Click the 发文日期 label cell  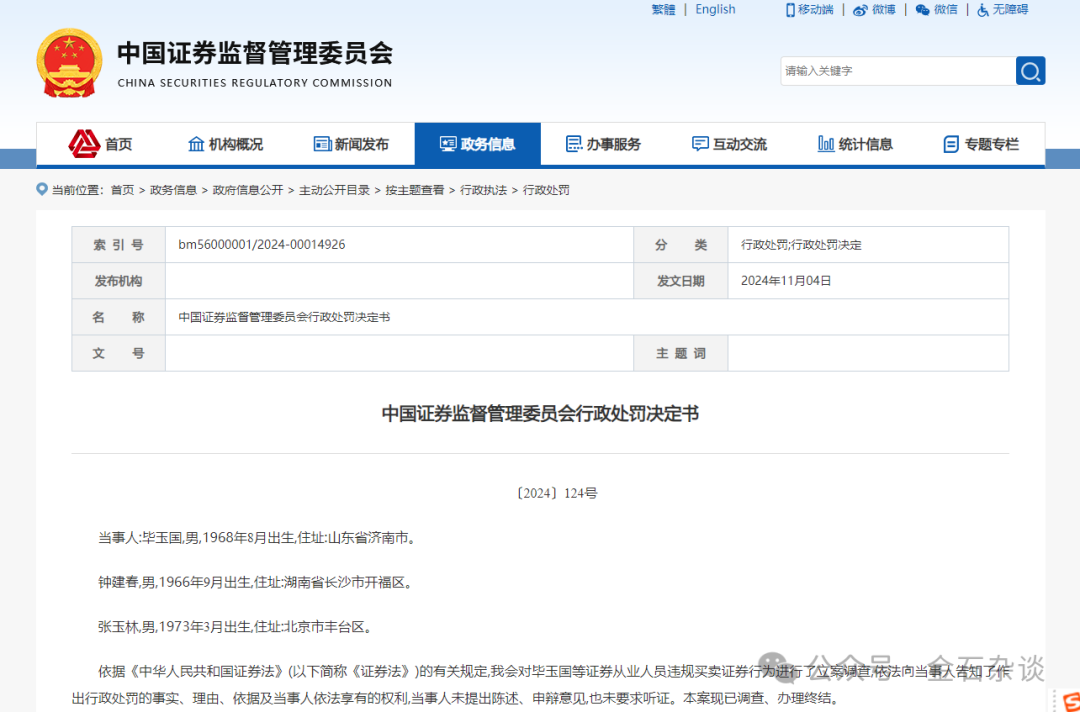(x=681, y=281)
